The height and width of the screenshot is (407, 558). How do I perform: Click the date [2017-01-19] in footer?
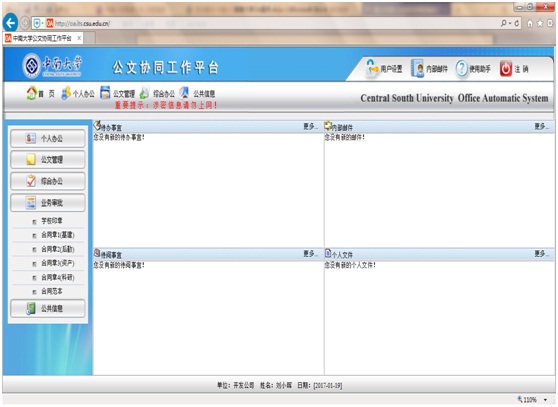(327, 386)
